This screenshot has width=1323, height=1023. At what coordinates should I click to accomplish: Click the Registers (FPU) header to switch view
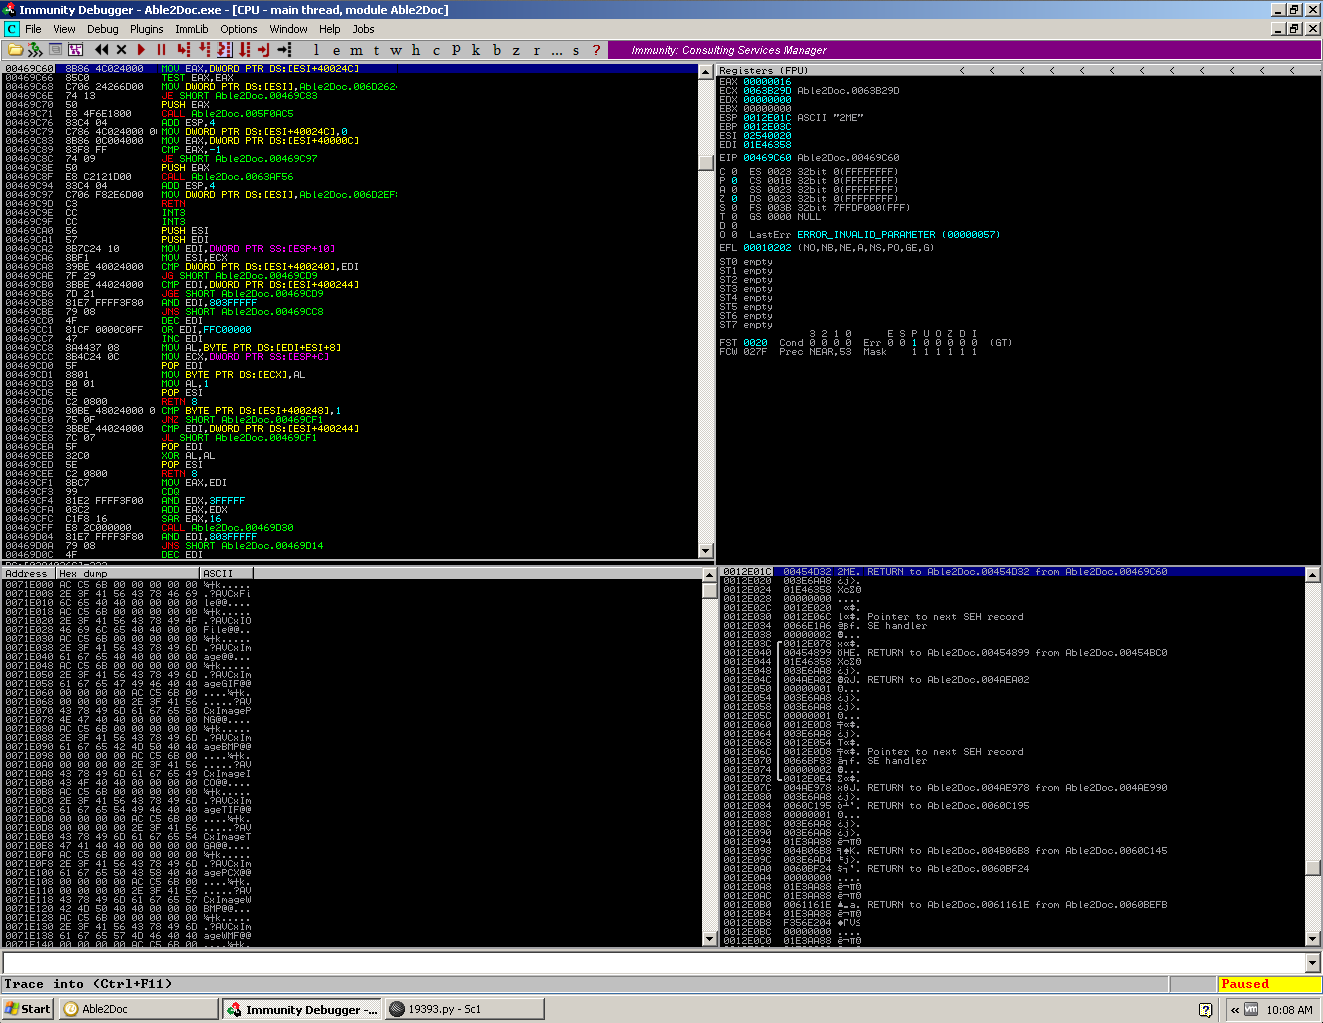762,70
